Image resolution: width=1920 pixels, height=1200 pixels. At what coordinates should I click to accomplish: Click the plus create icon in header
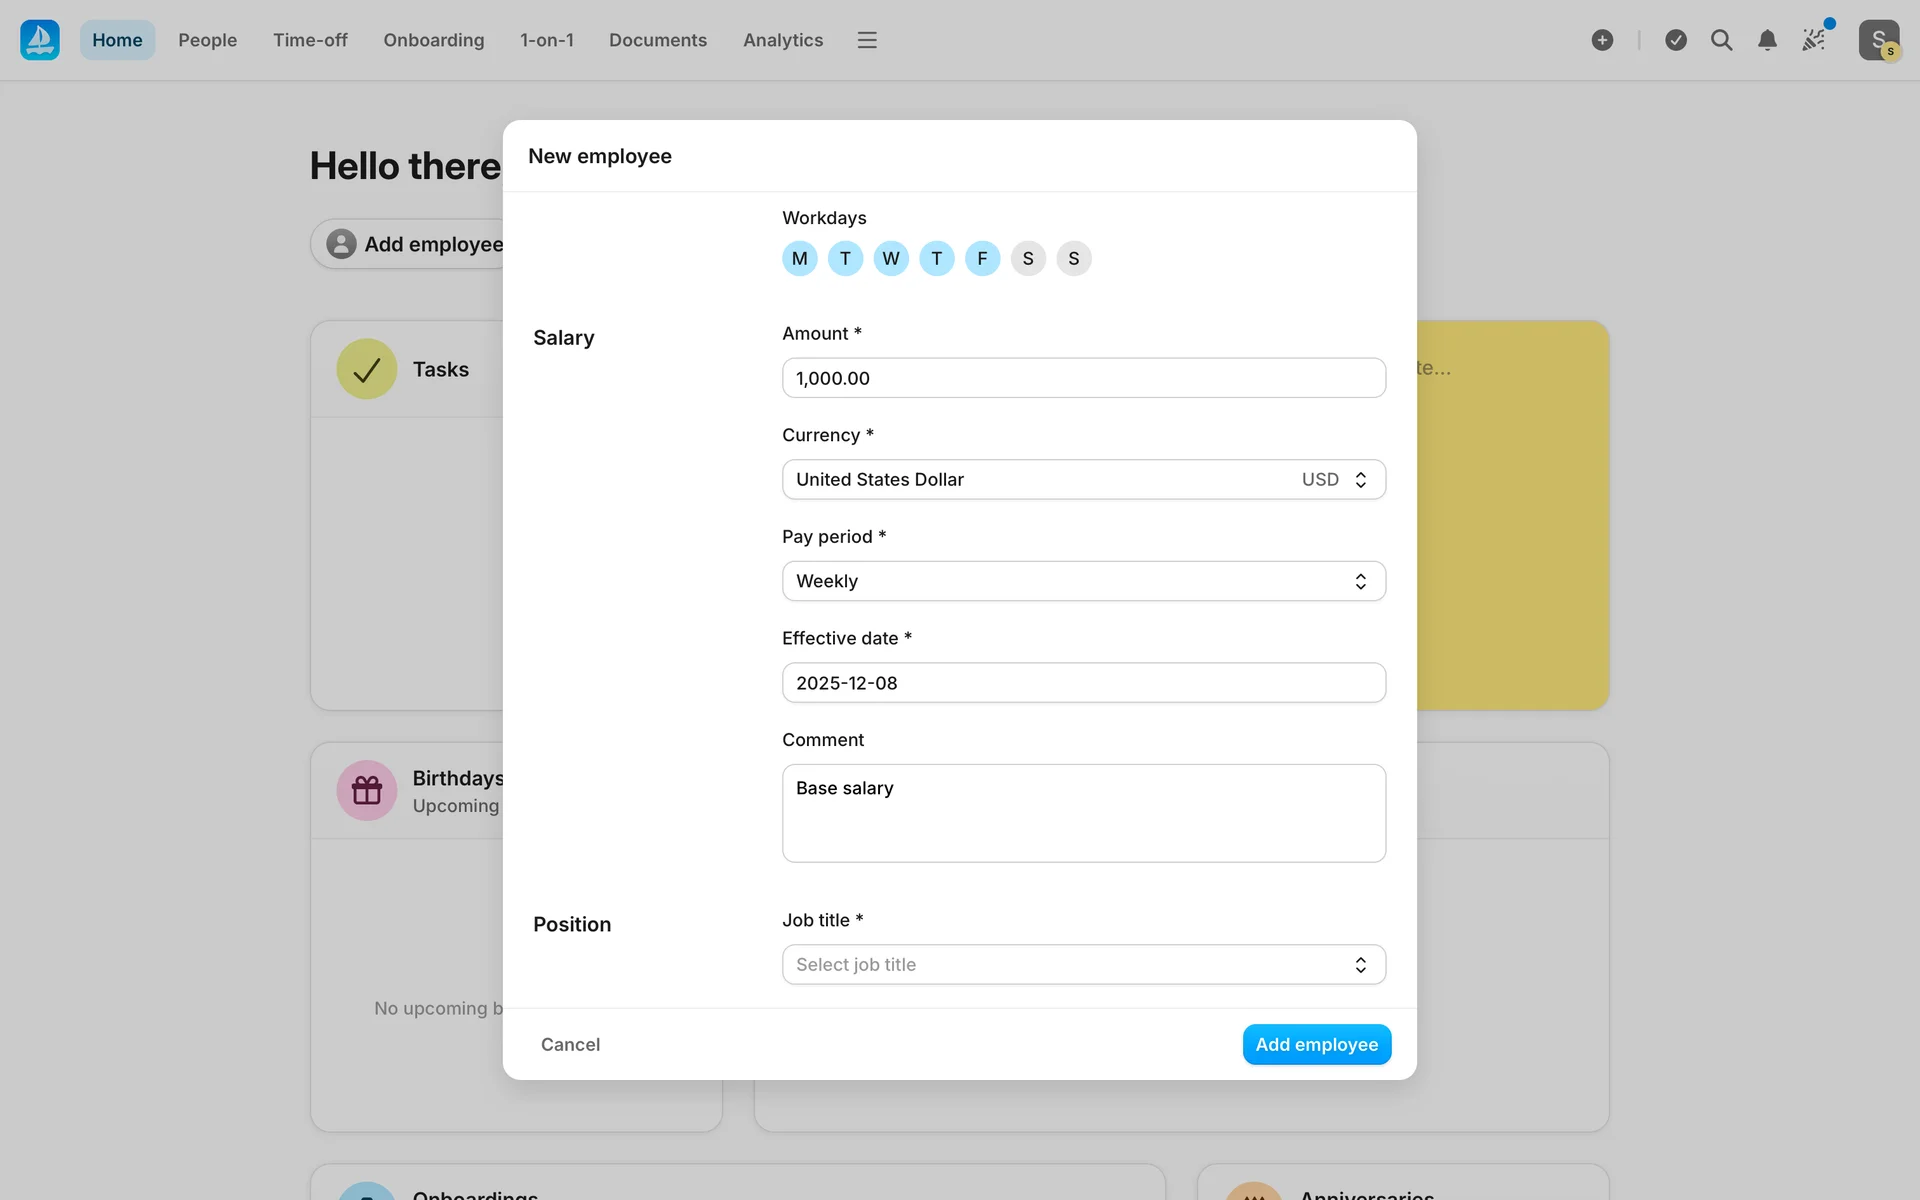1602,40
